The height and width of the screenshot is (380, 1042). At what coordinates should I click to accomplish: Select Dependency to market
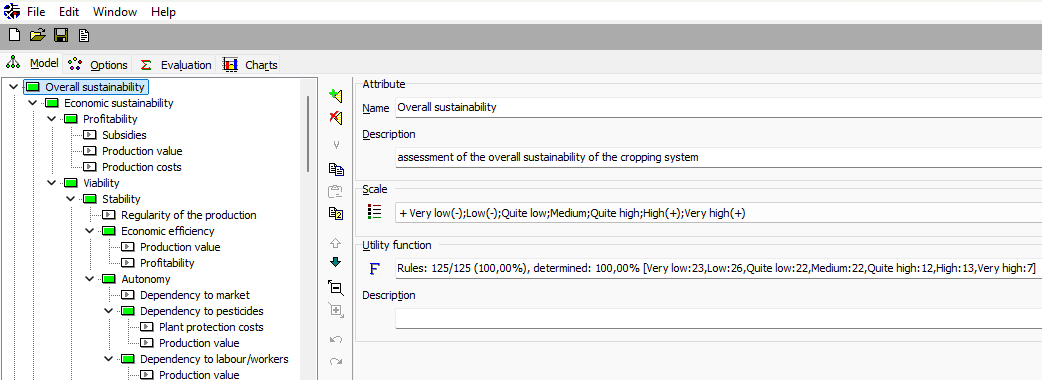point(195,295)
